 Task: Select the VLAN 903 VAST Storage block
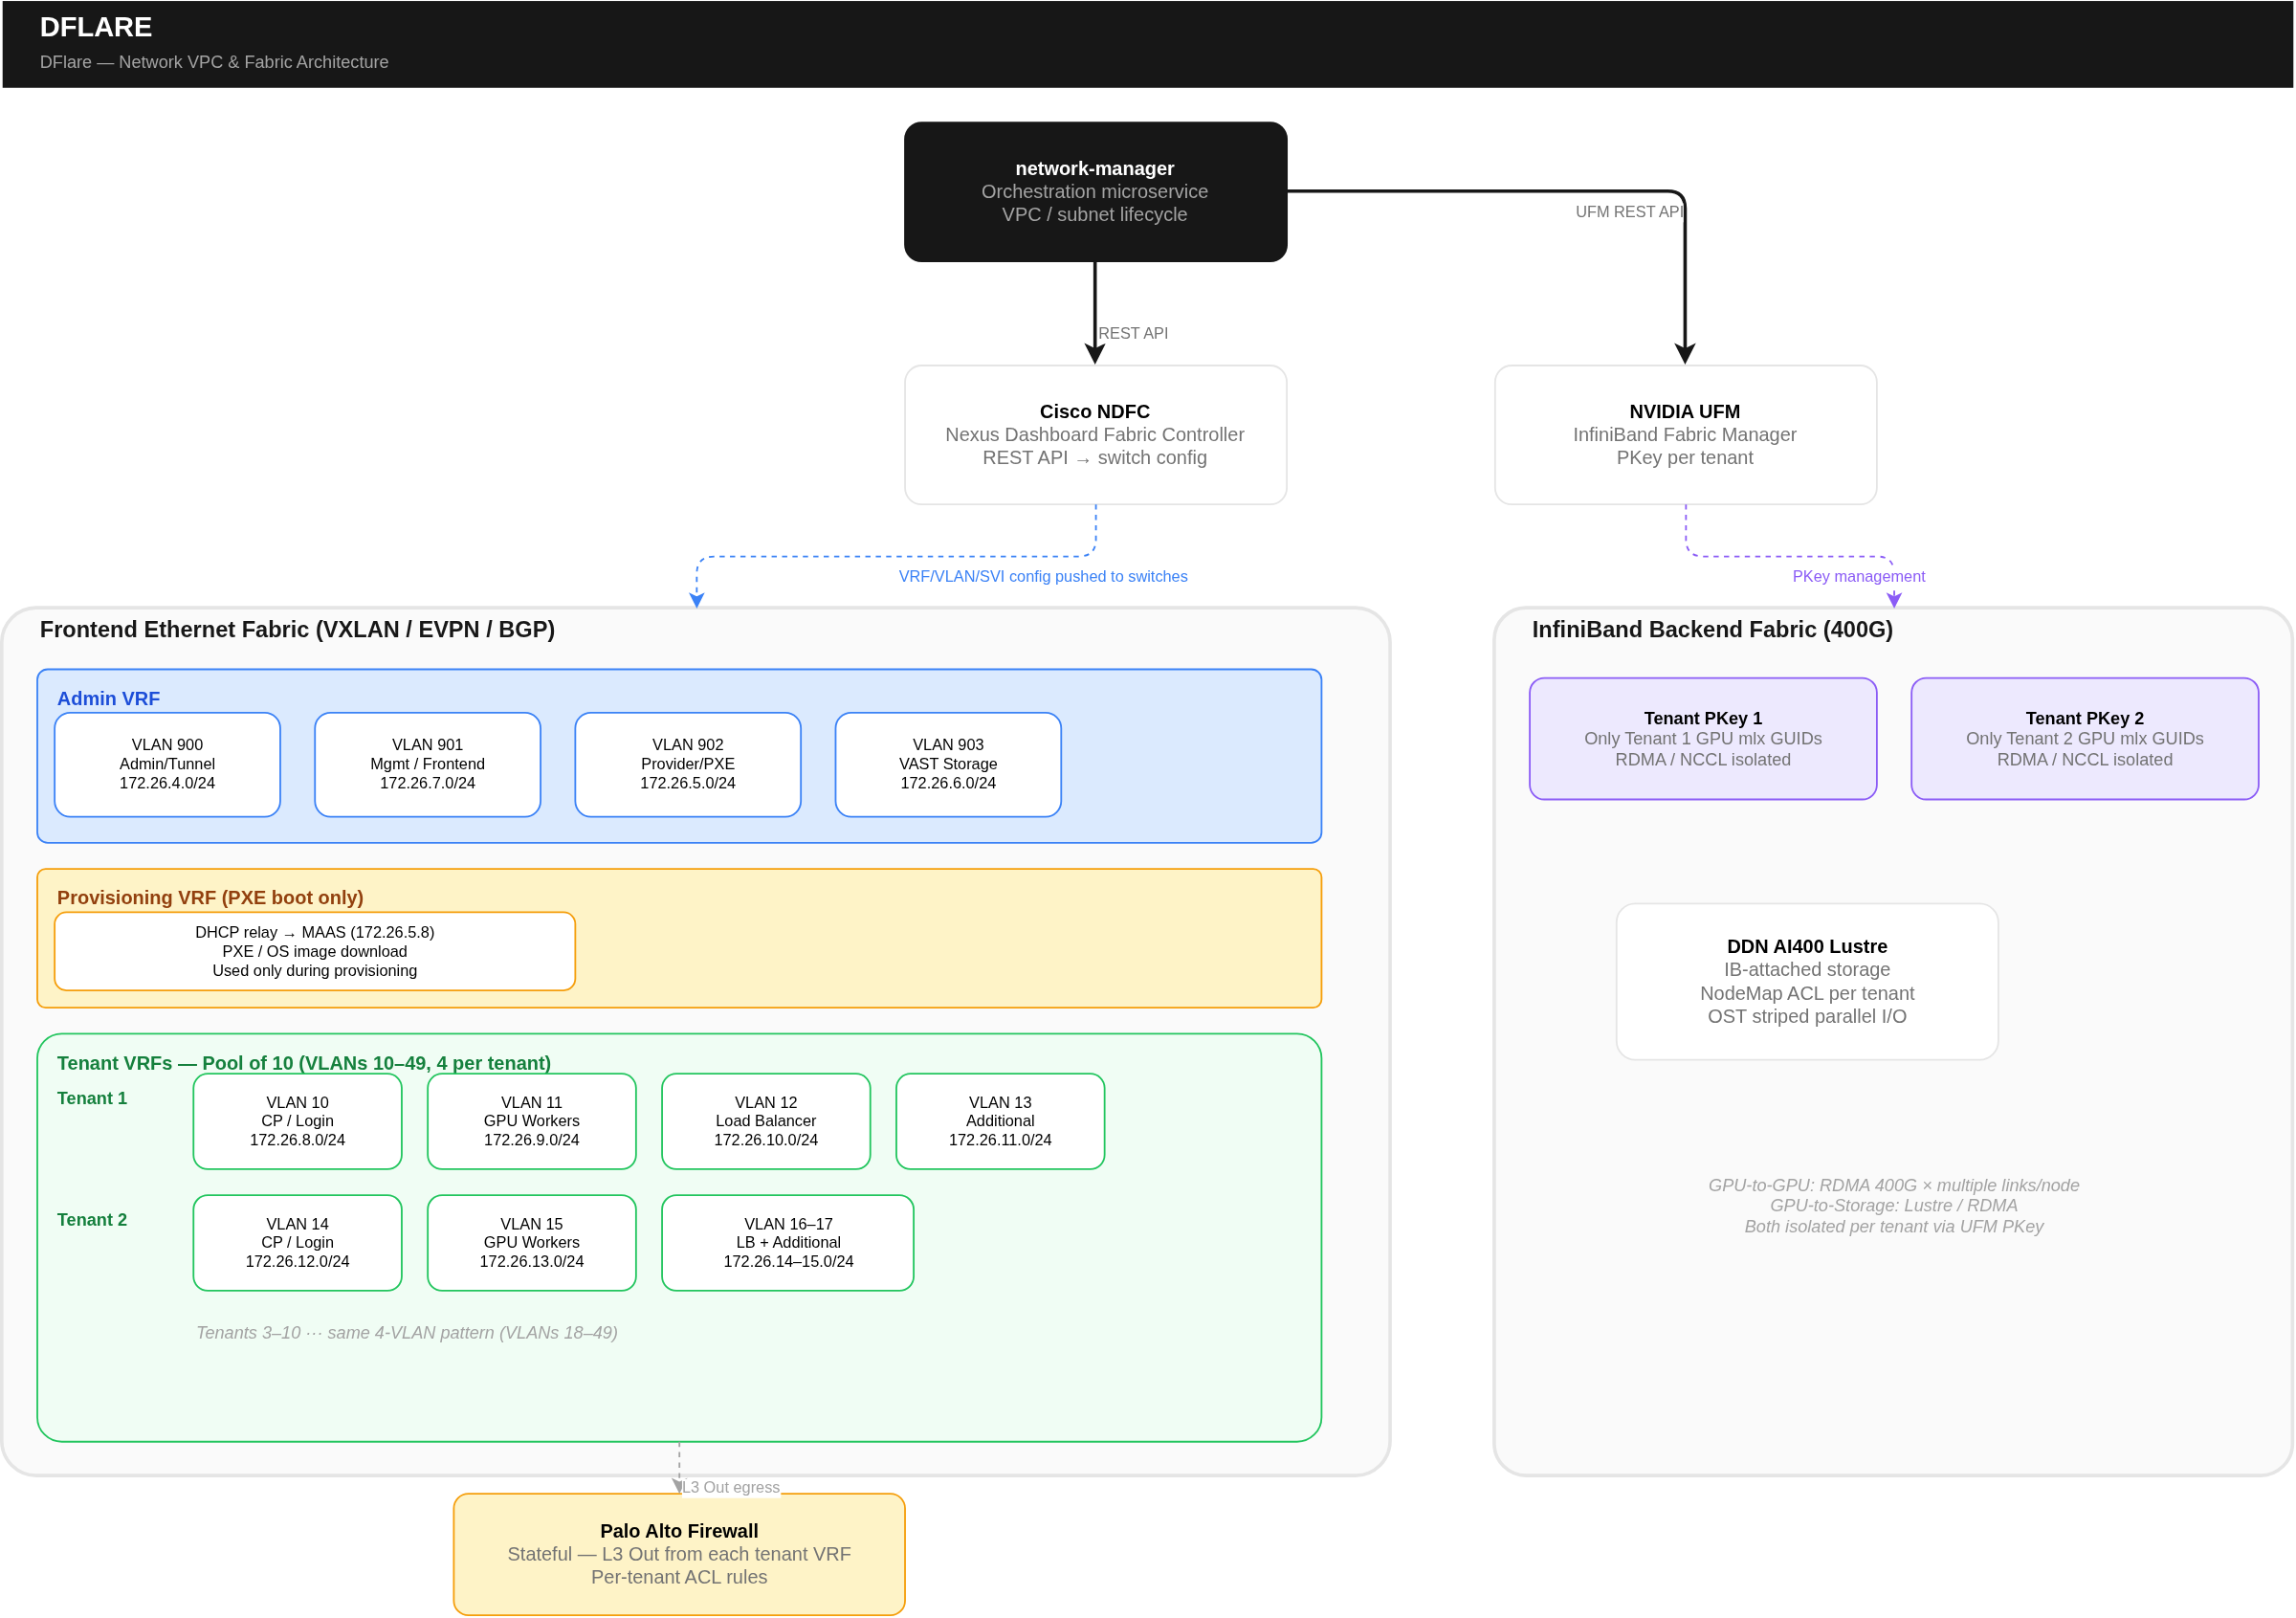pos(947,763)
